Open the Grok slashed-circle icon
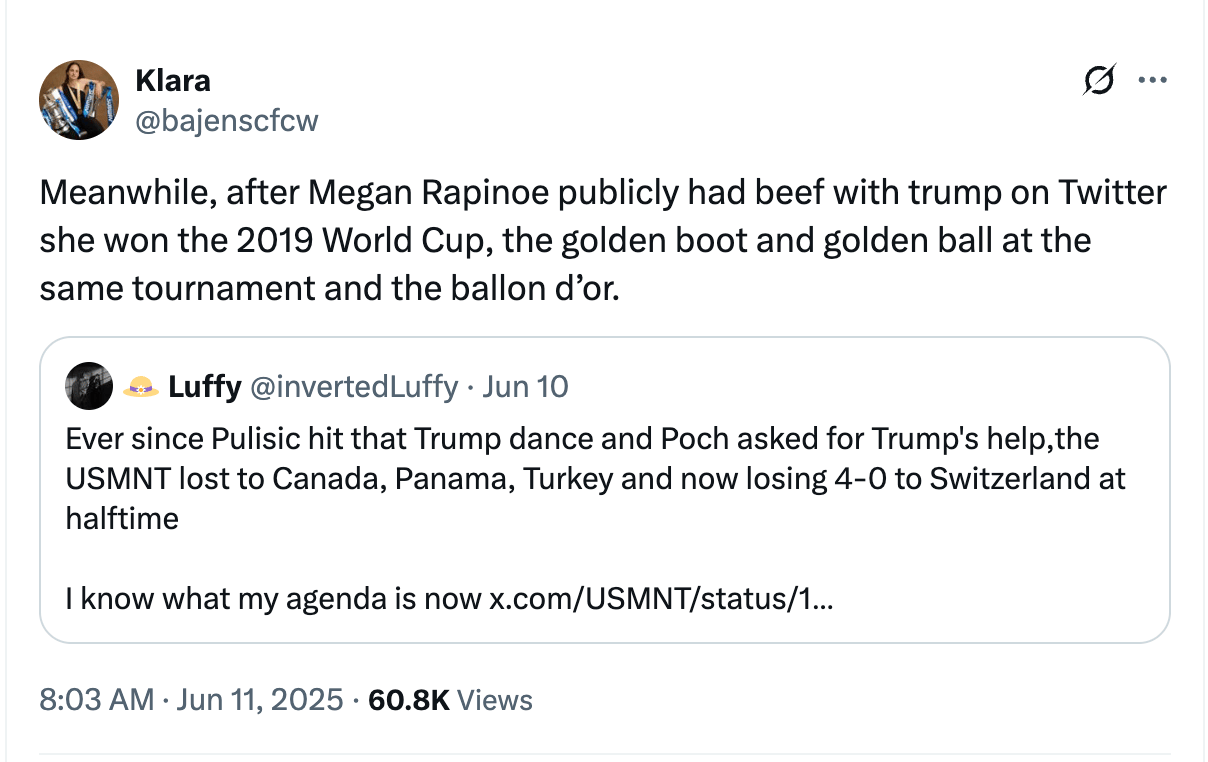Viewport: 1208px width, 762px height. tap(1099, 81)
